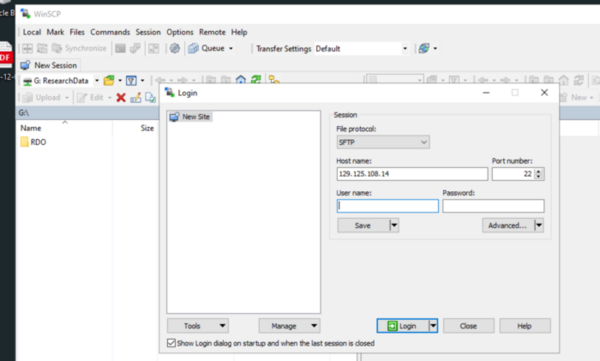
Task: Open the Local menu
Action: click(x=32, y=32)
